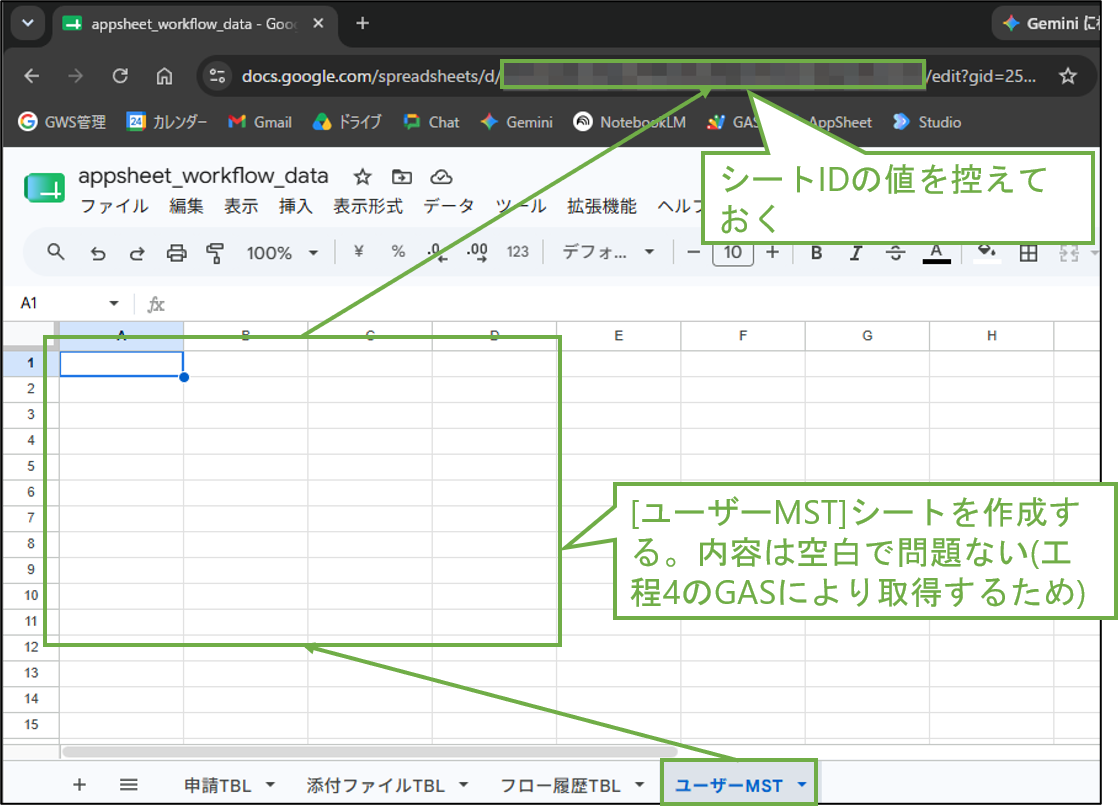Viewport: 1118px width, 806px height.
Task: Click the undo icon
Action: (x=98, y=253)
